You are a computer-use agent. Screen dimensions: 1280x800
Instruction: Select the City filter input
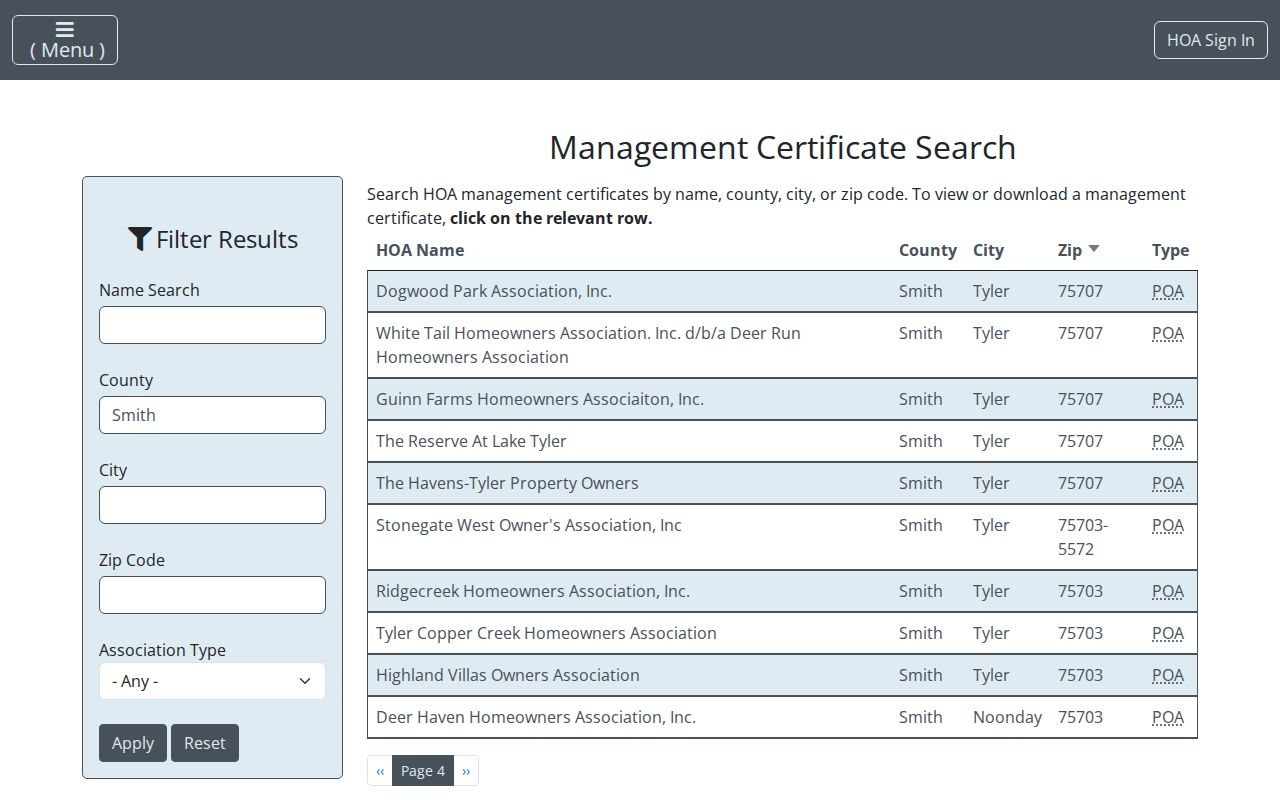point(212,505)
